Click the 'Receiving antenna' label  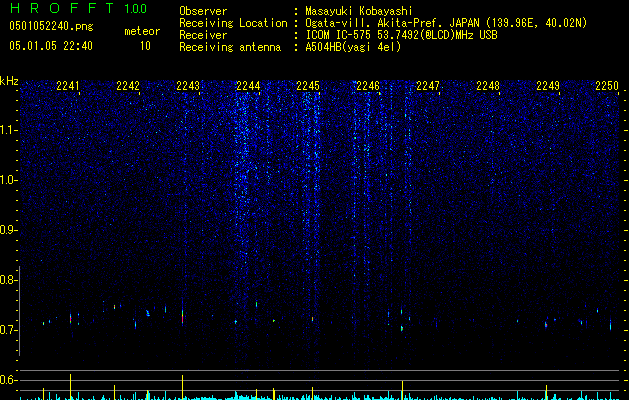point(230,47)
